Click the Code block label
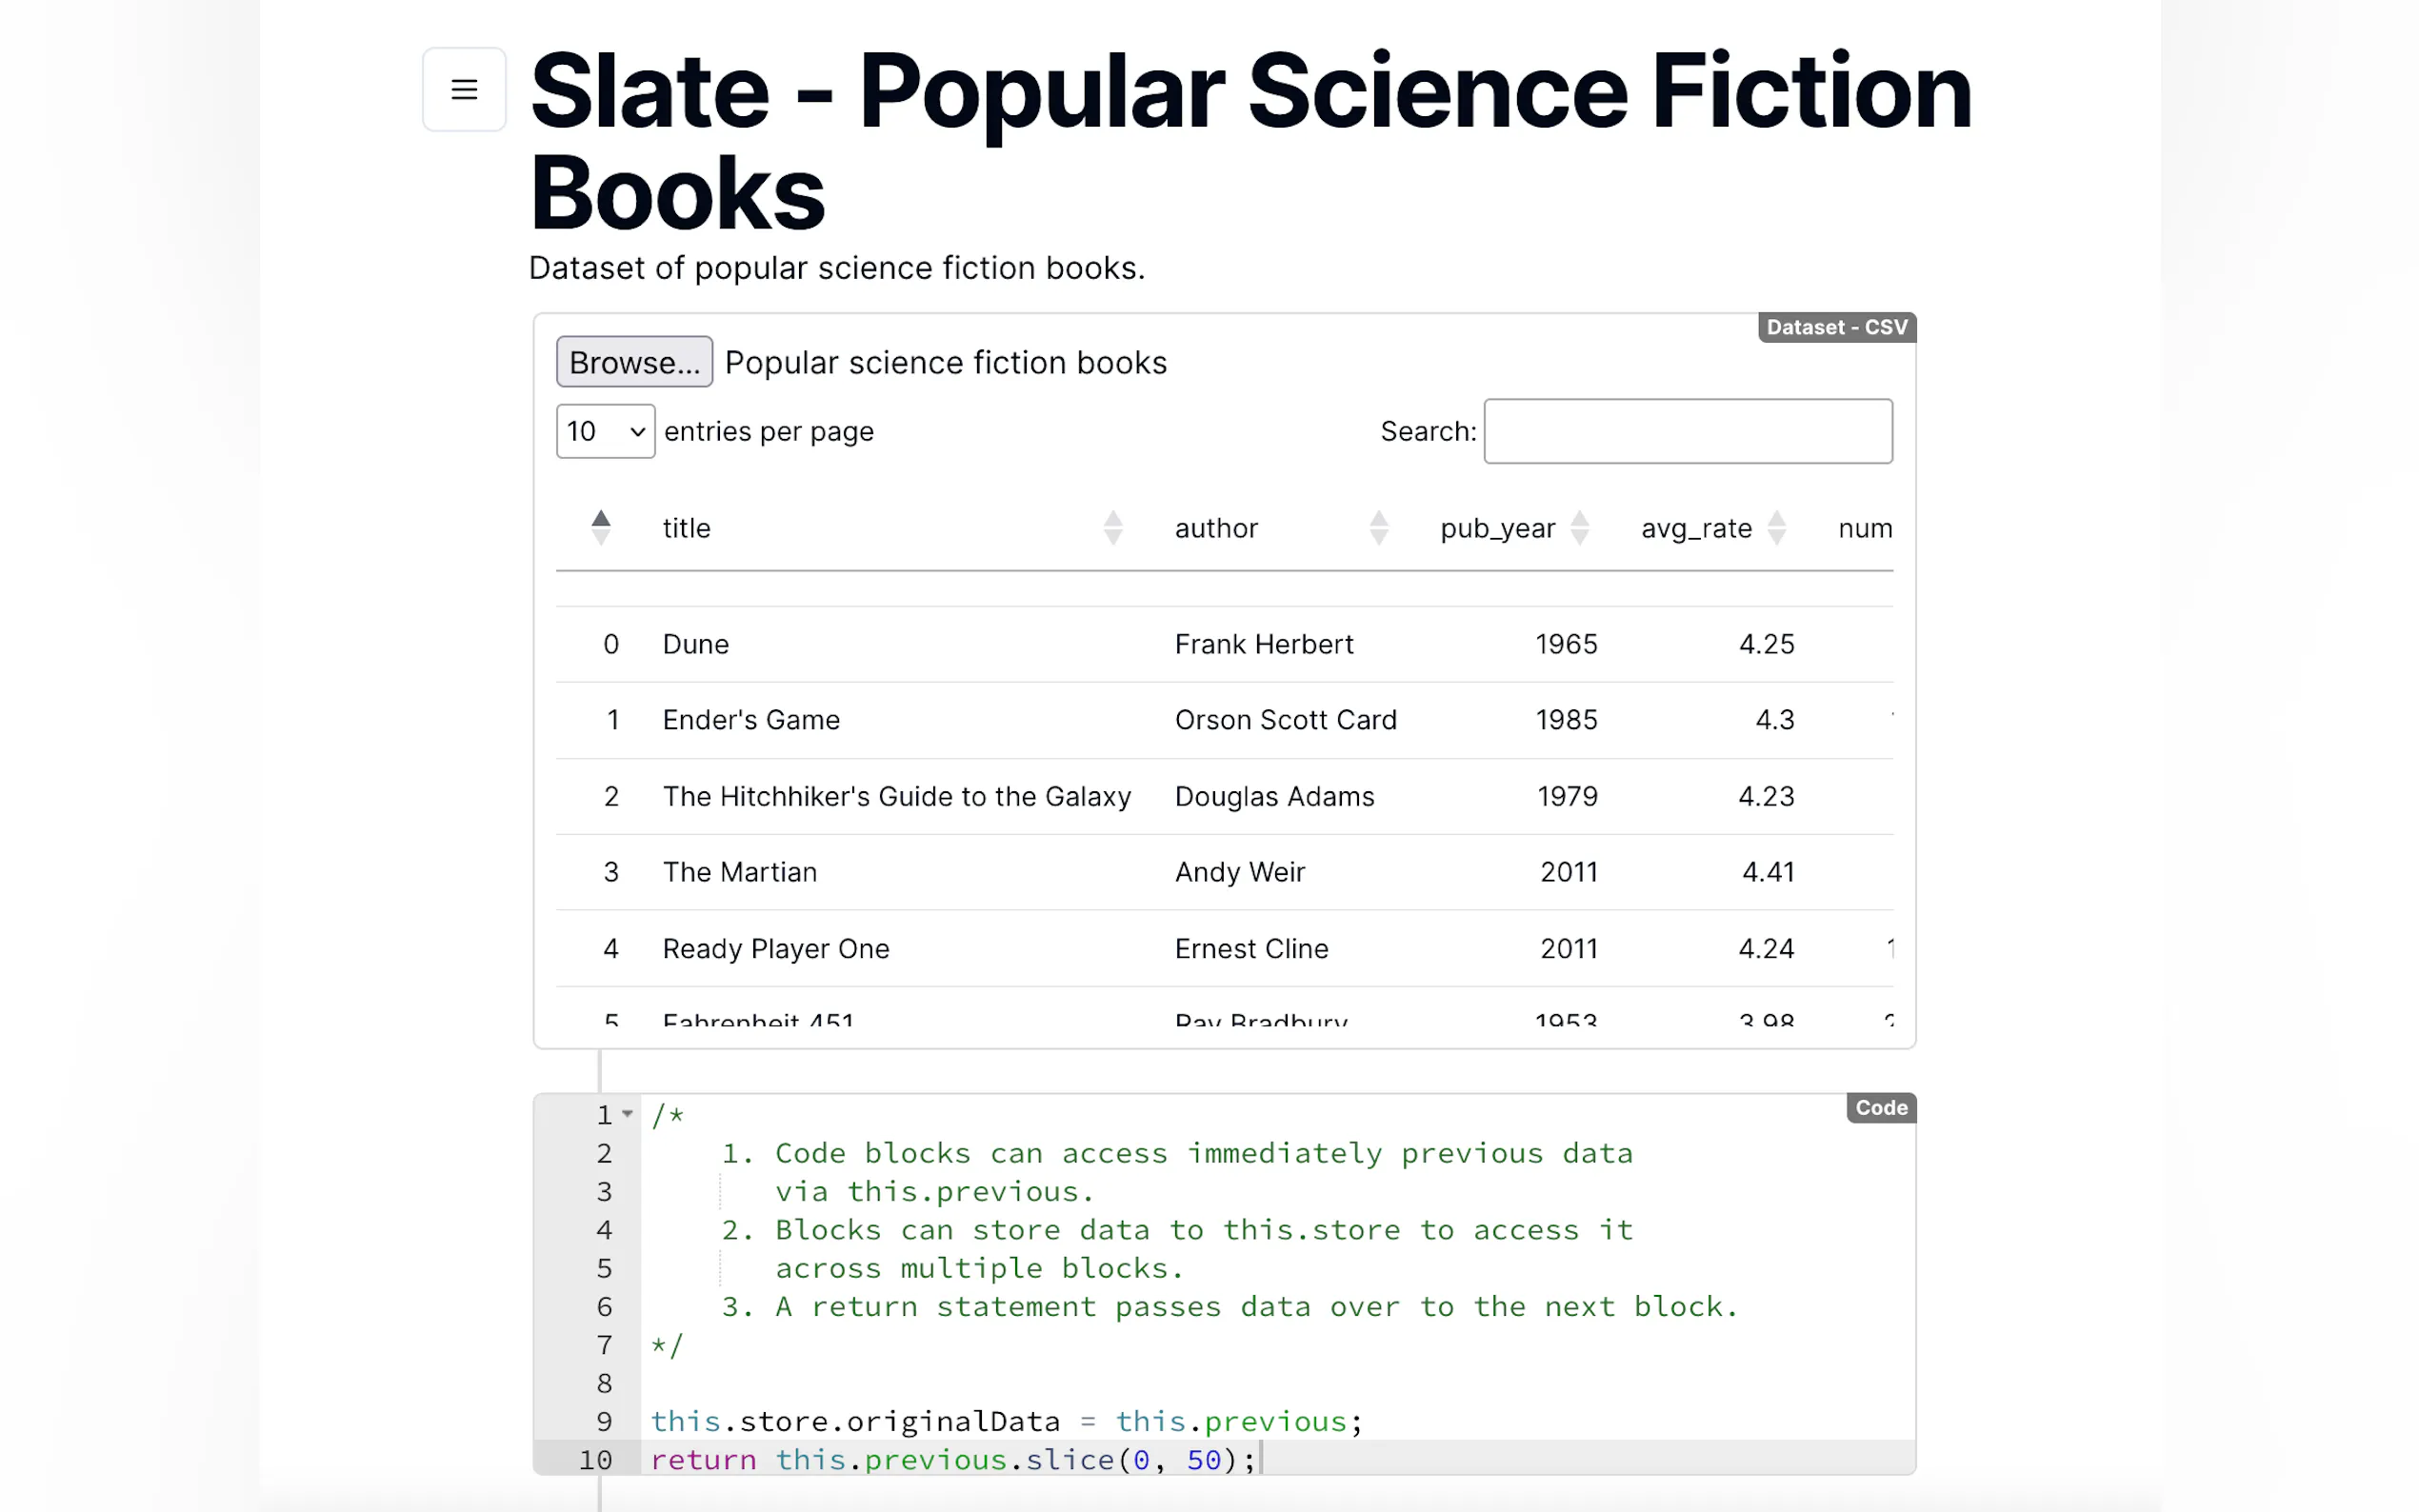The width and height of the screenshot is (2419, 1512). click(1880, 1108)
